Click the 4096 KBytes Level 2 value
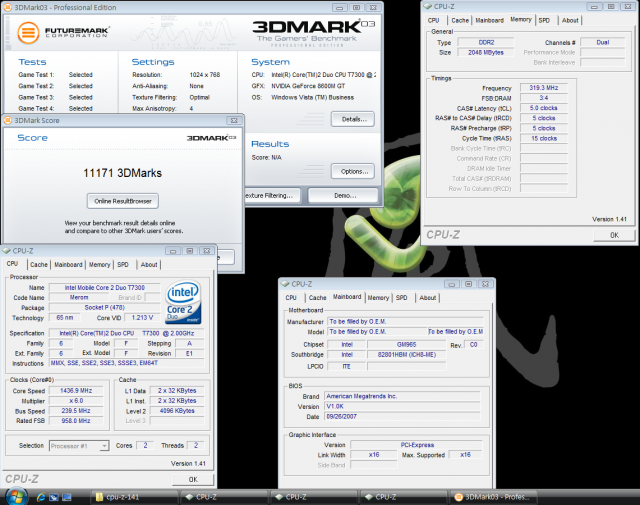This screenshot has height=505, width=640. (177, 411)
